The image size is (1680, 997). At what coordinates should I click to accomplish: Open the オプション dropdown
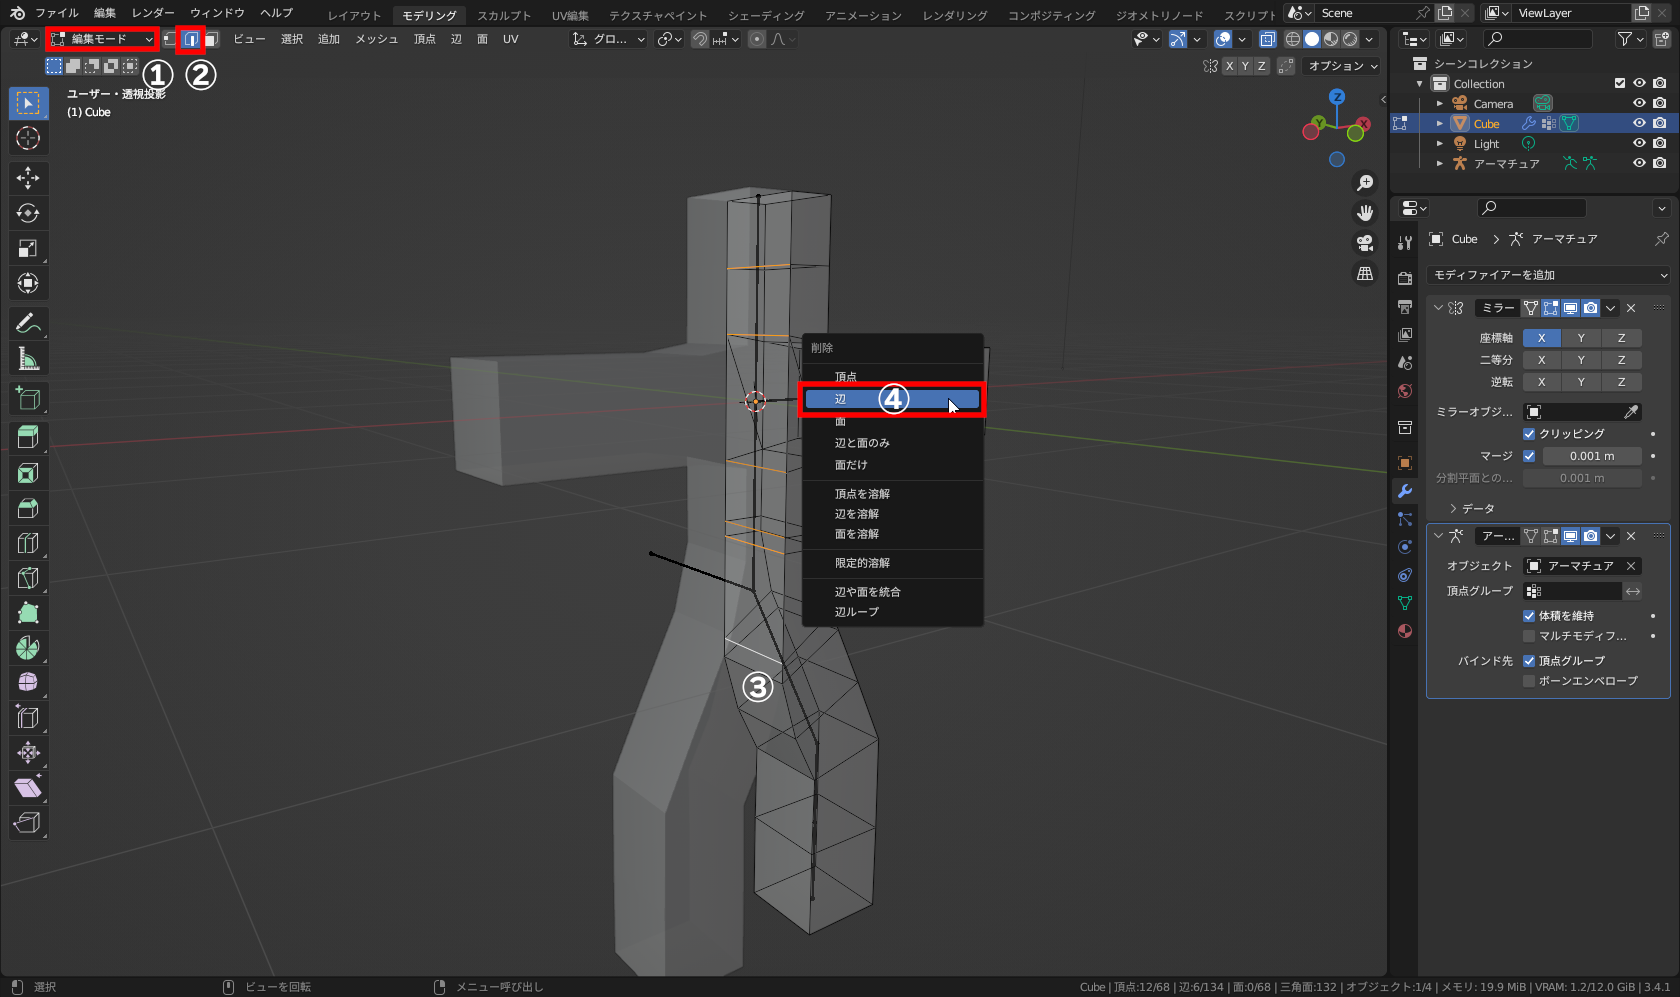tap(1343, 66)
